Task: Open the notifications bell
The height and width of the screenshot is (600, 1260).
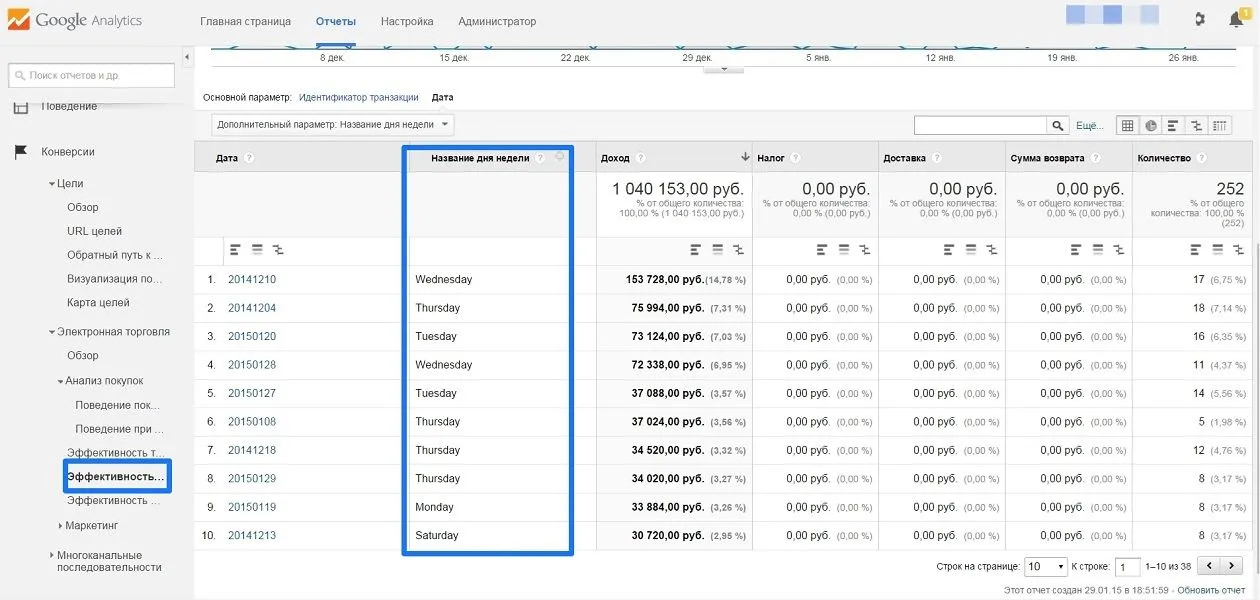Action: (x=1237, y=20)
